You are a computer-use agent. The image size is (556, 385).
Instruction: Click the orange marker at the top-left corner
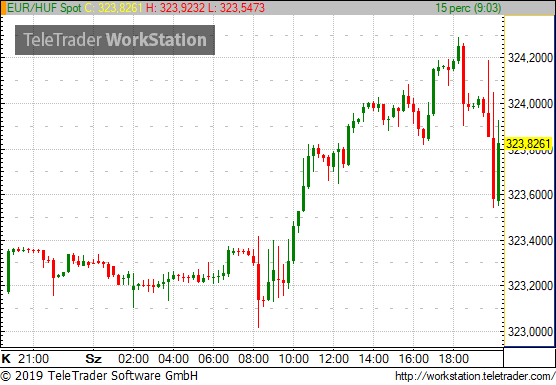pyautogui.click(x=3, y=8)
